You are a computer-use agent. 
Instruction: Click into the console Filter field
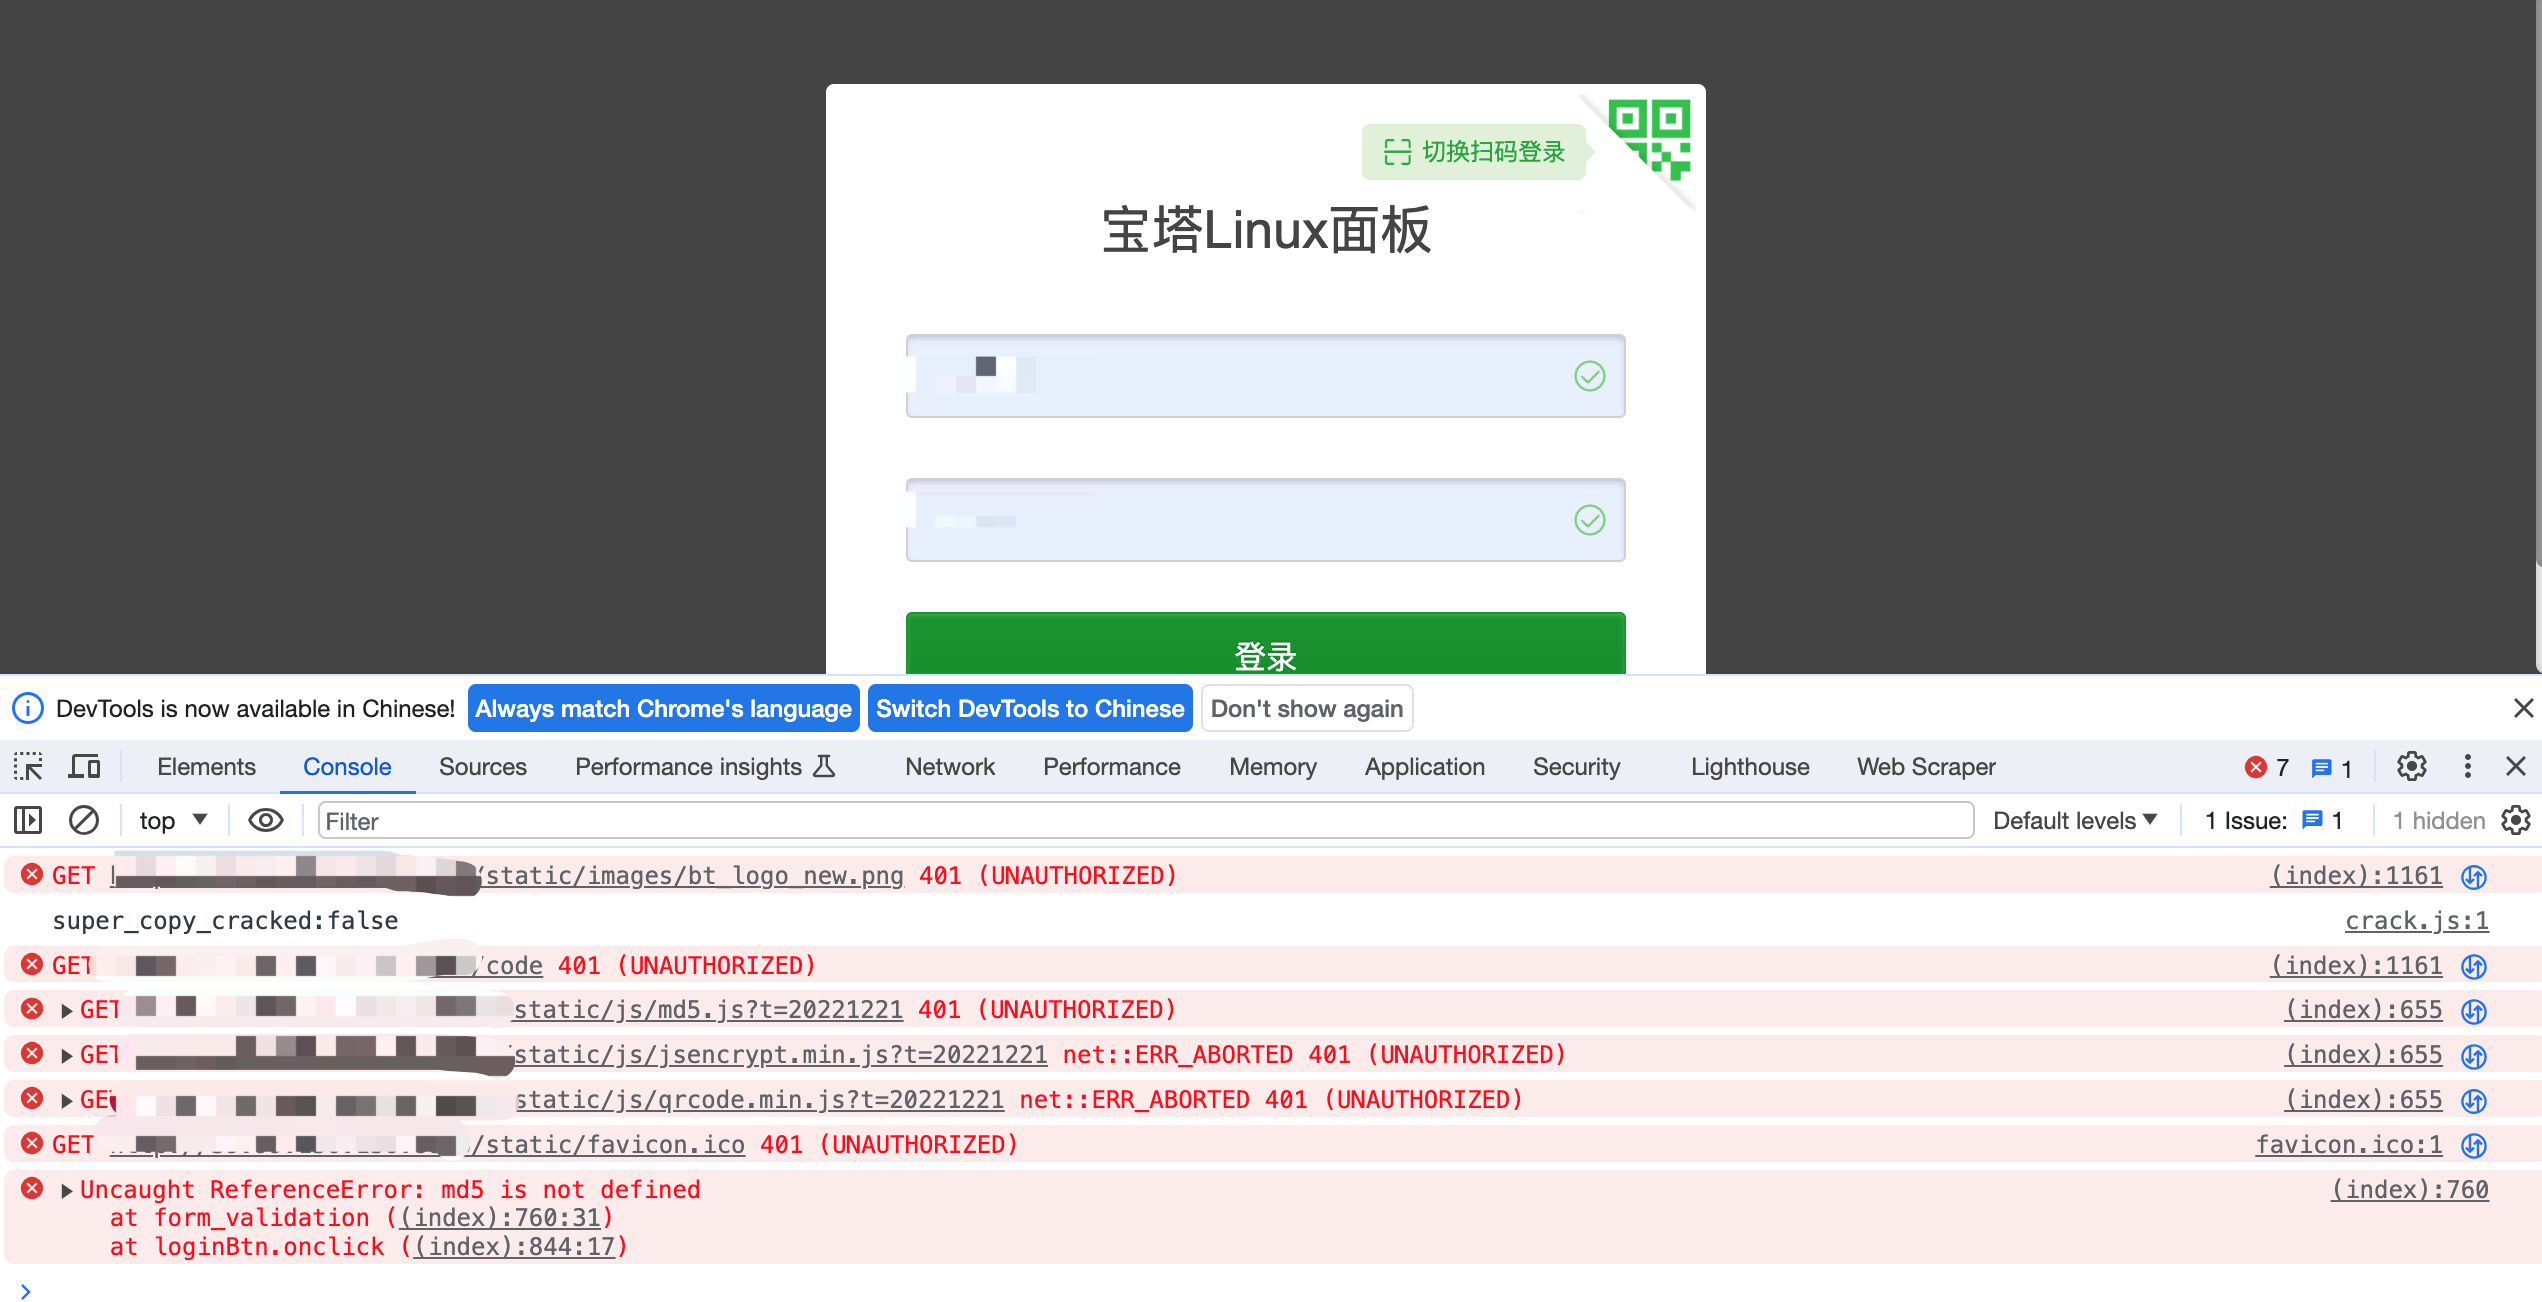1146,821
